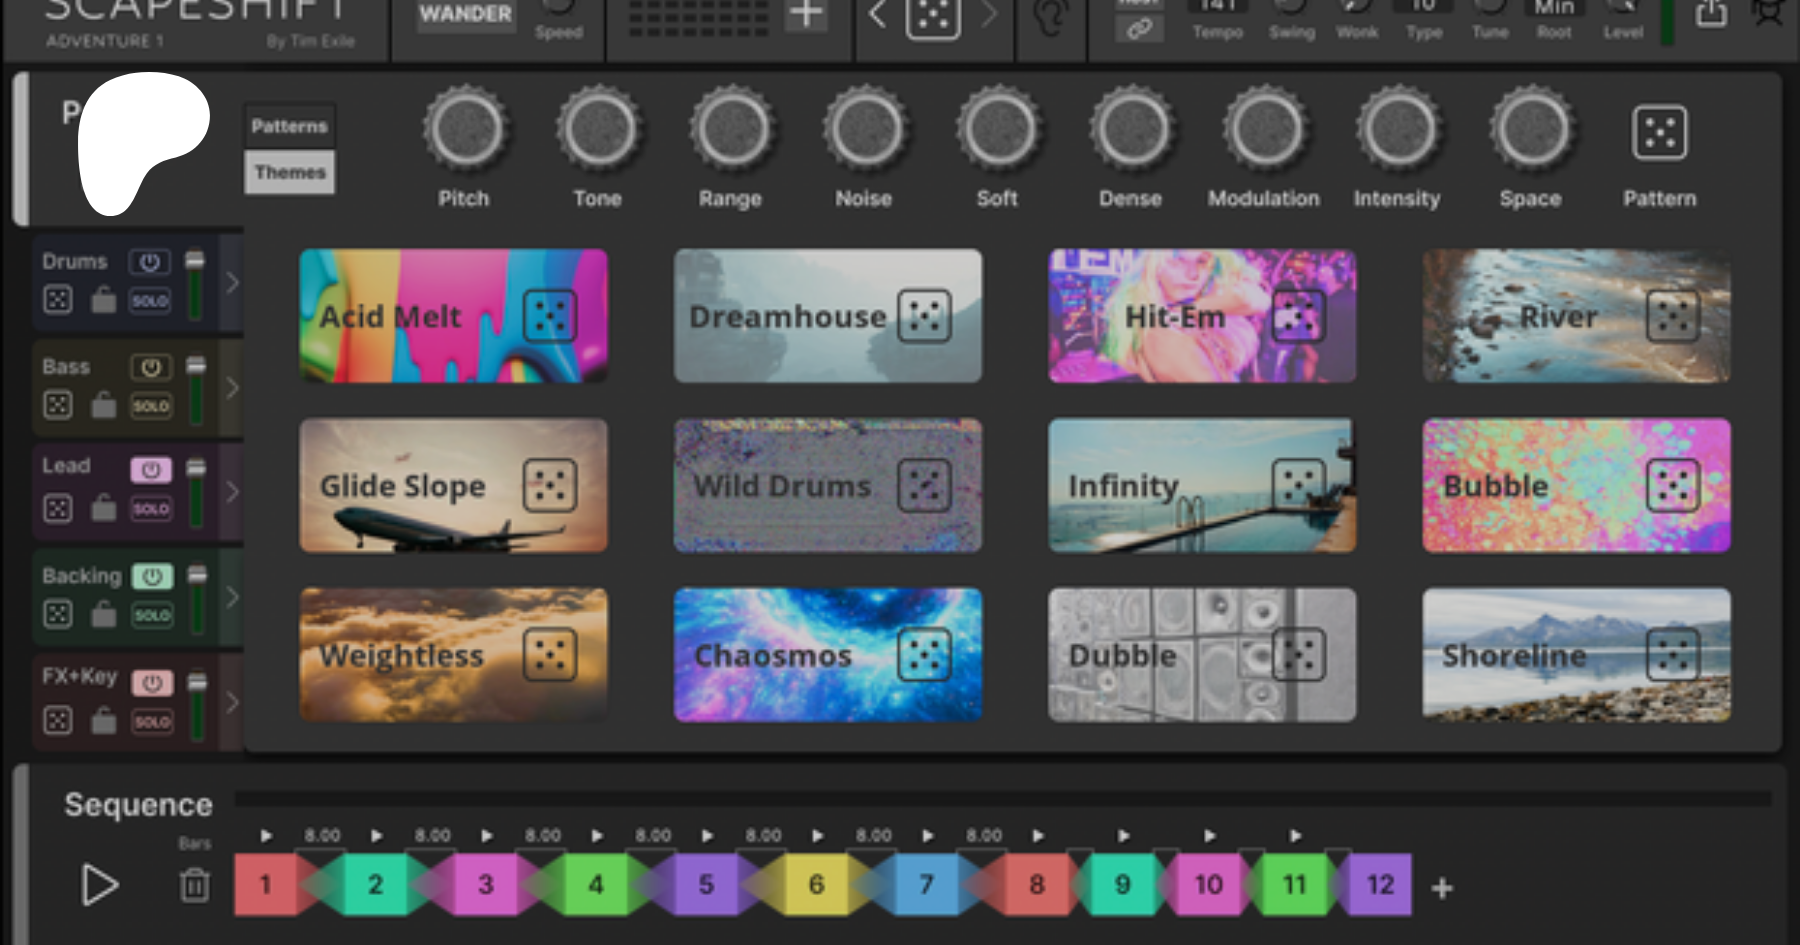Screen dimensions: 1800x945
Task: Expand the Lead track chevron
Action: (x=232, y=492)
